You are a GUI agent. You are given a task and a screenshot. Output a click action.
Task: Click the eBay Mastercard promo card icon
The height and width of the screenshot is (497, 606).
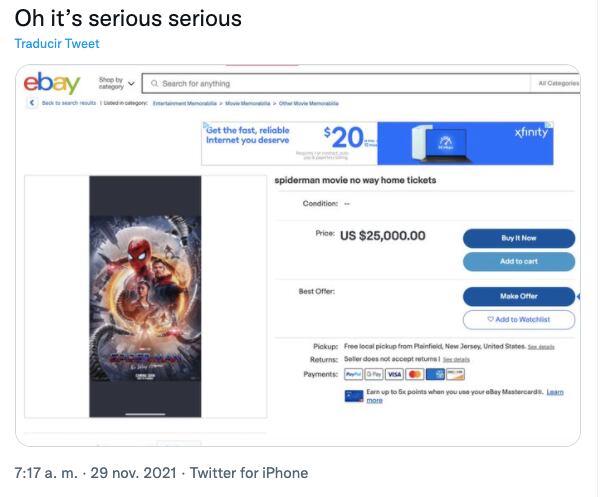tap(354, 395)
